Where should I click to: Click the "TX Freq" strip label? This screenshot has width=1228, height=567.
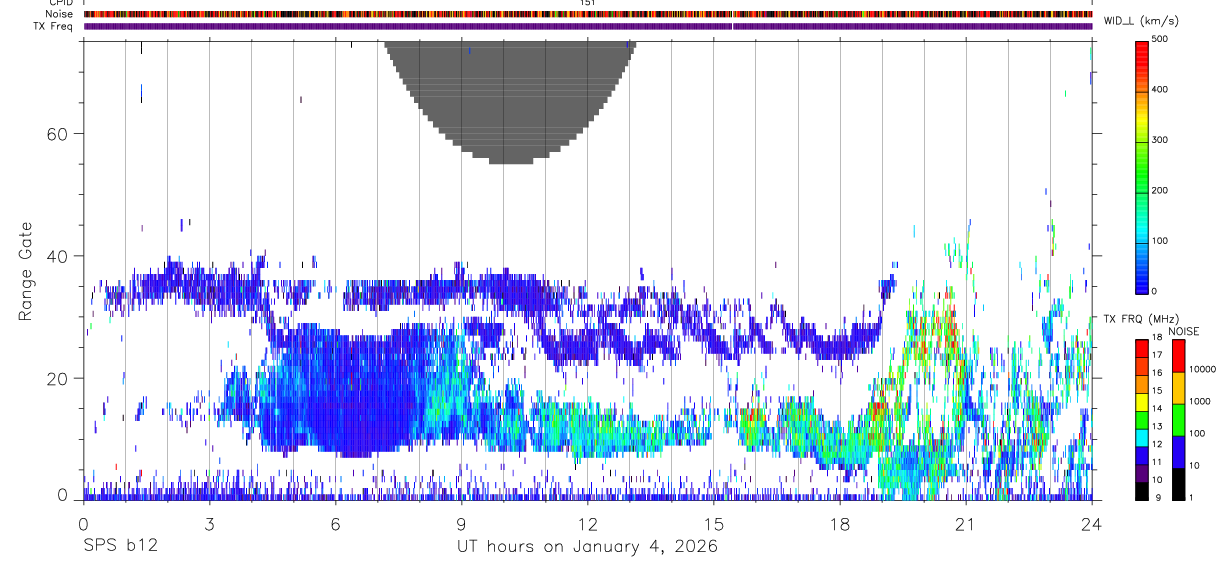[x=54, y=26]
